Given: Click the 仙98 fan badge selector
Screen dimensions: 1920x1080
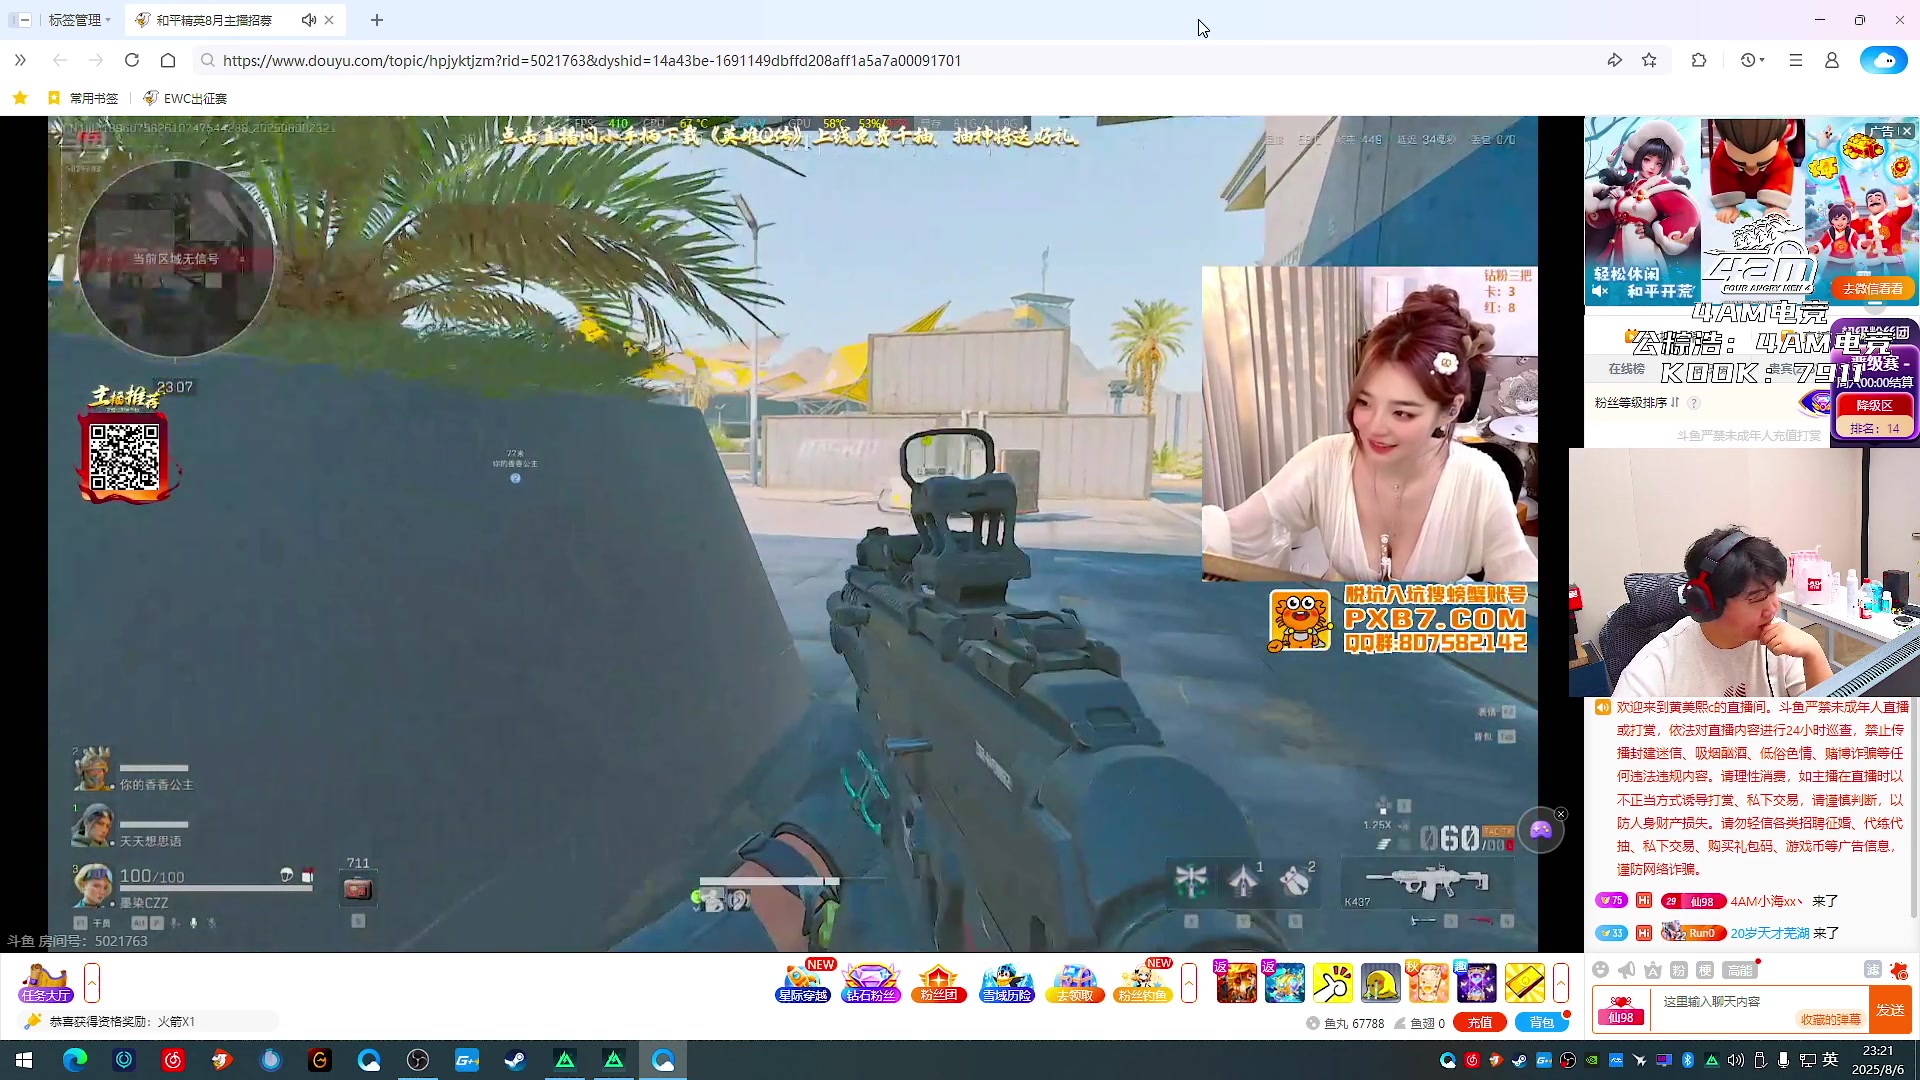Looking at the screenshot, I should coord(1620,1010).
